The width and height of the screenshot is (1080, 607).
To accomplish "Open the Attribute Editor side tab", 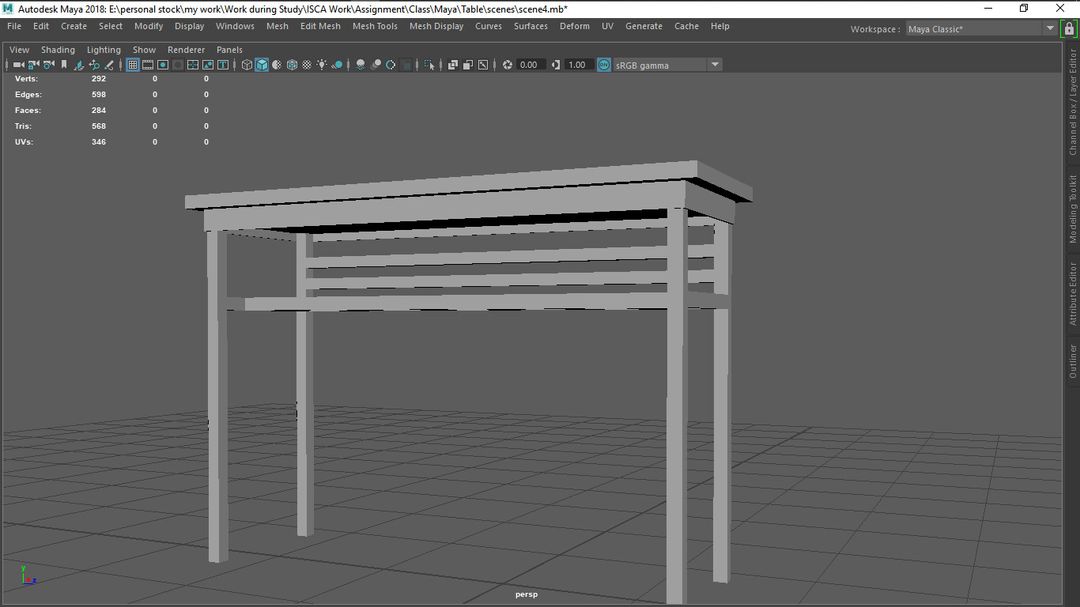I will 1072,294.
